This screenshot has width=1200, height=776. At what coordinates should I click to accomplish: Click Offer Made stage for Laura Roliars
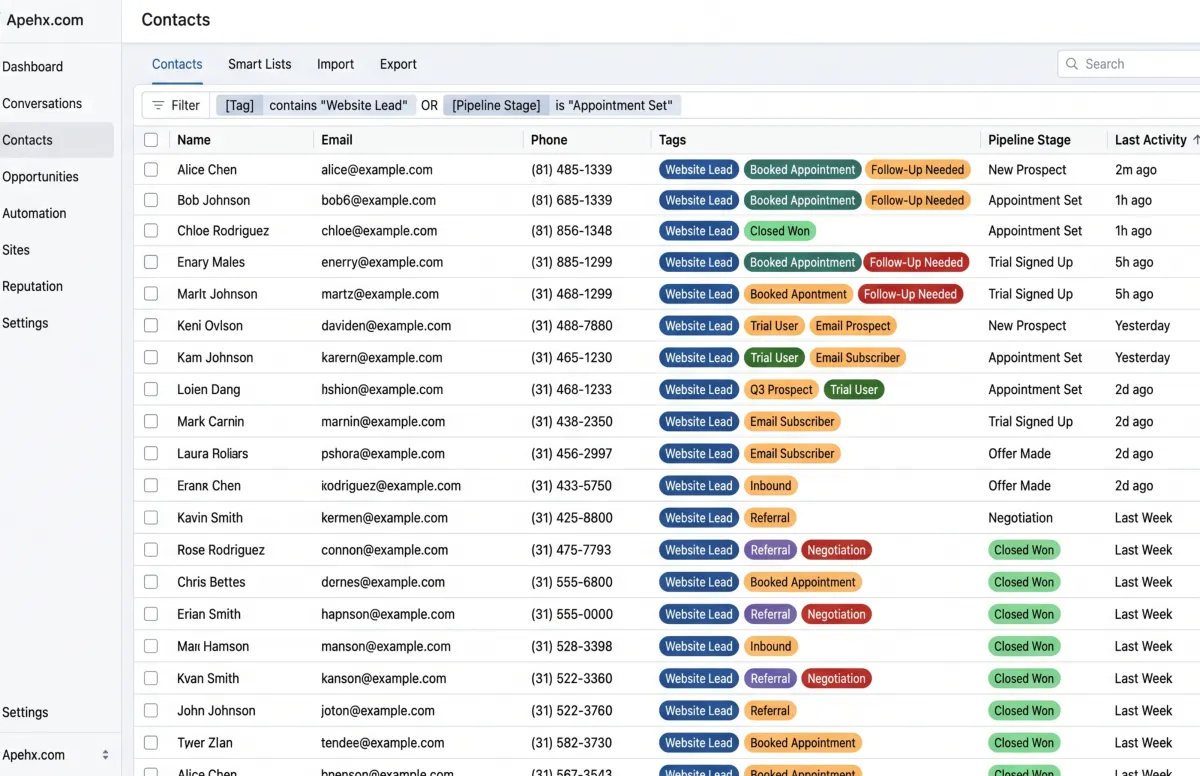[1020, 454]
